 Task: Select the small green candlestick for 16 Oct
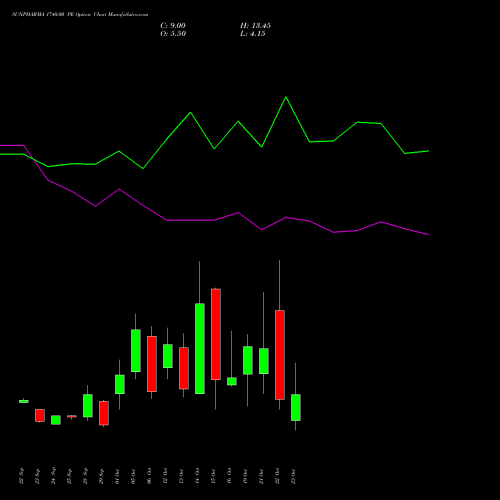(x=232, y=381)
